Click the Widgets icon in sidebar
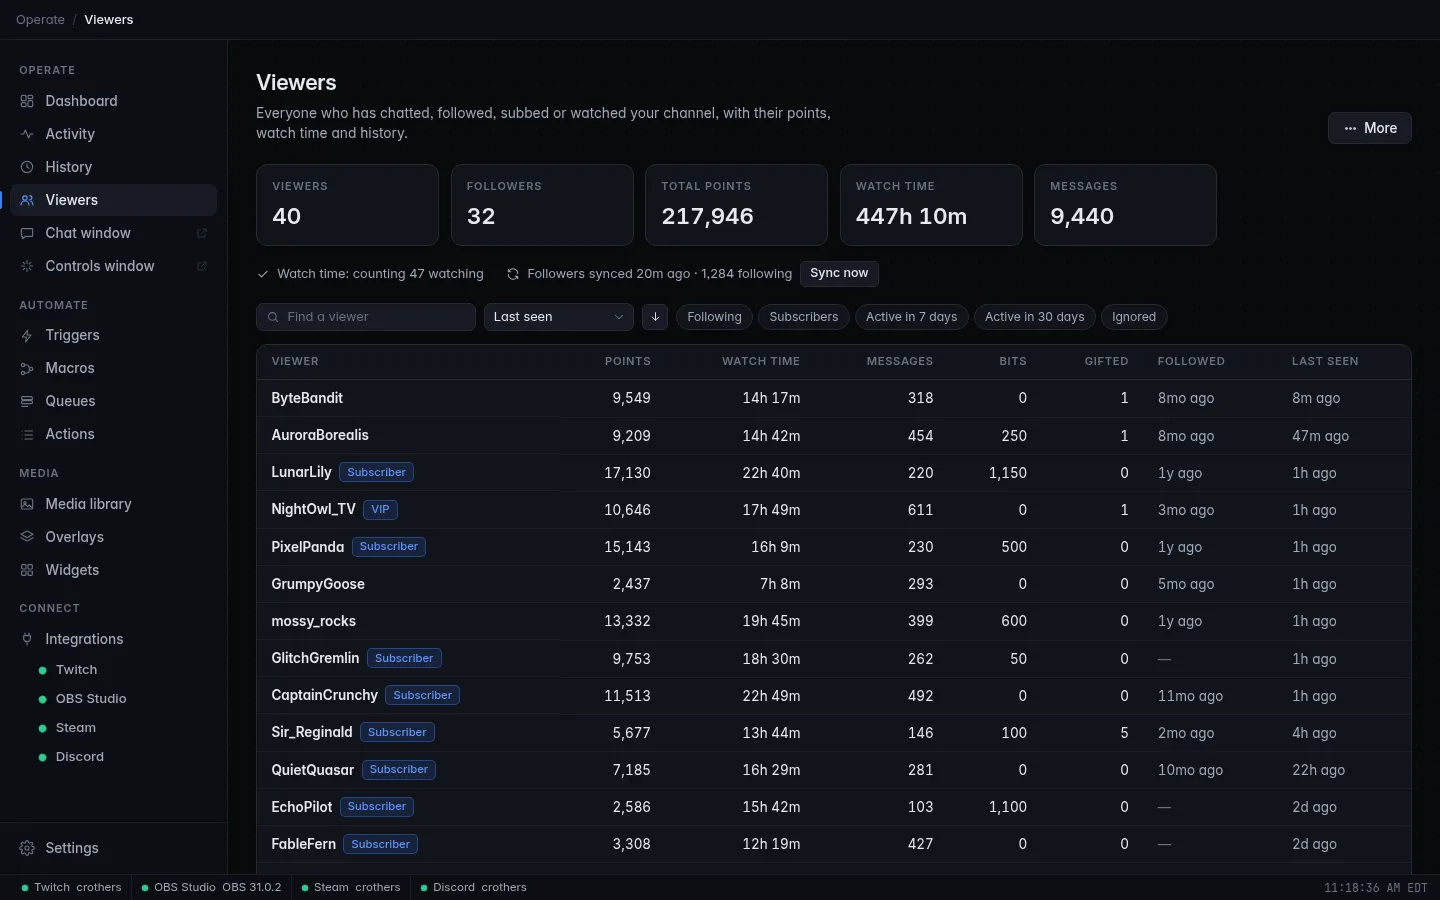 point(27,570)
